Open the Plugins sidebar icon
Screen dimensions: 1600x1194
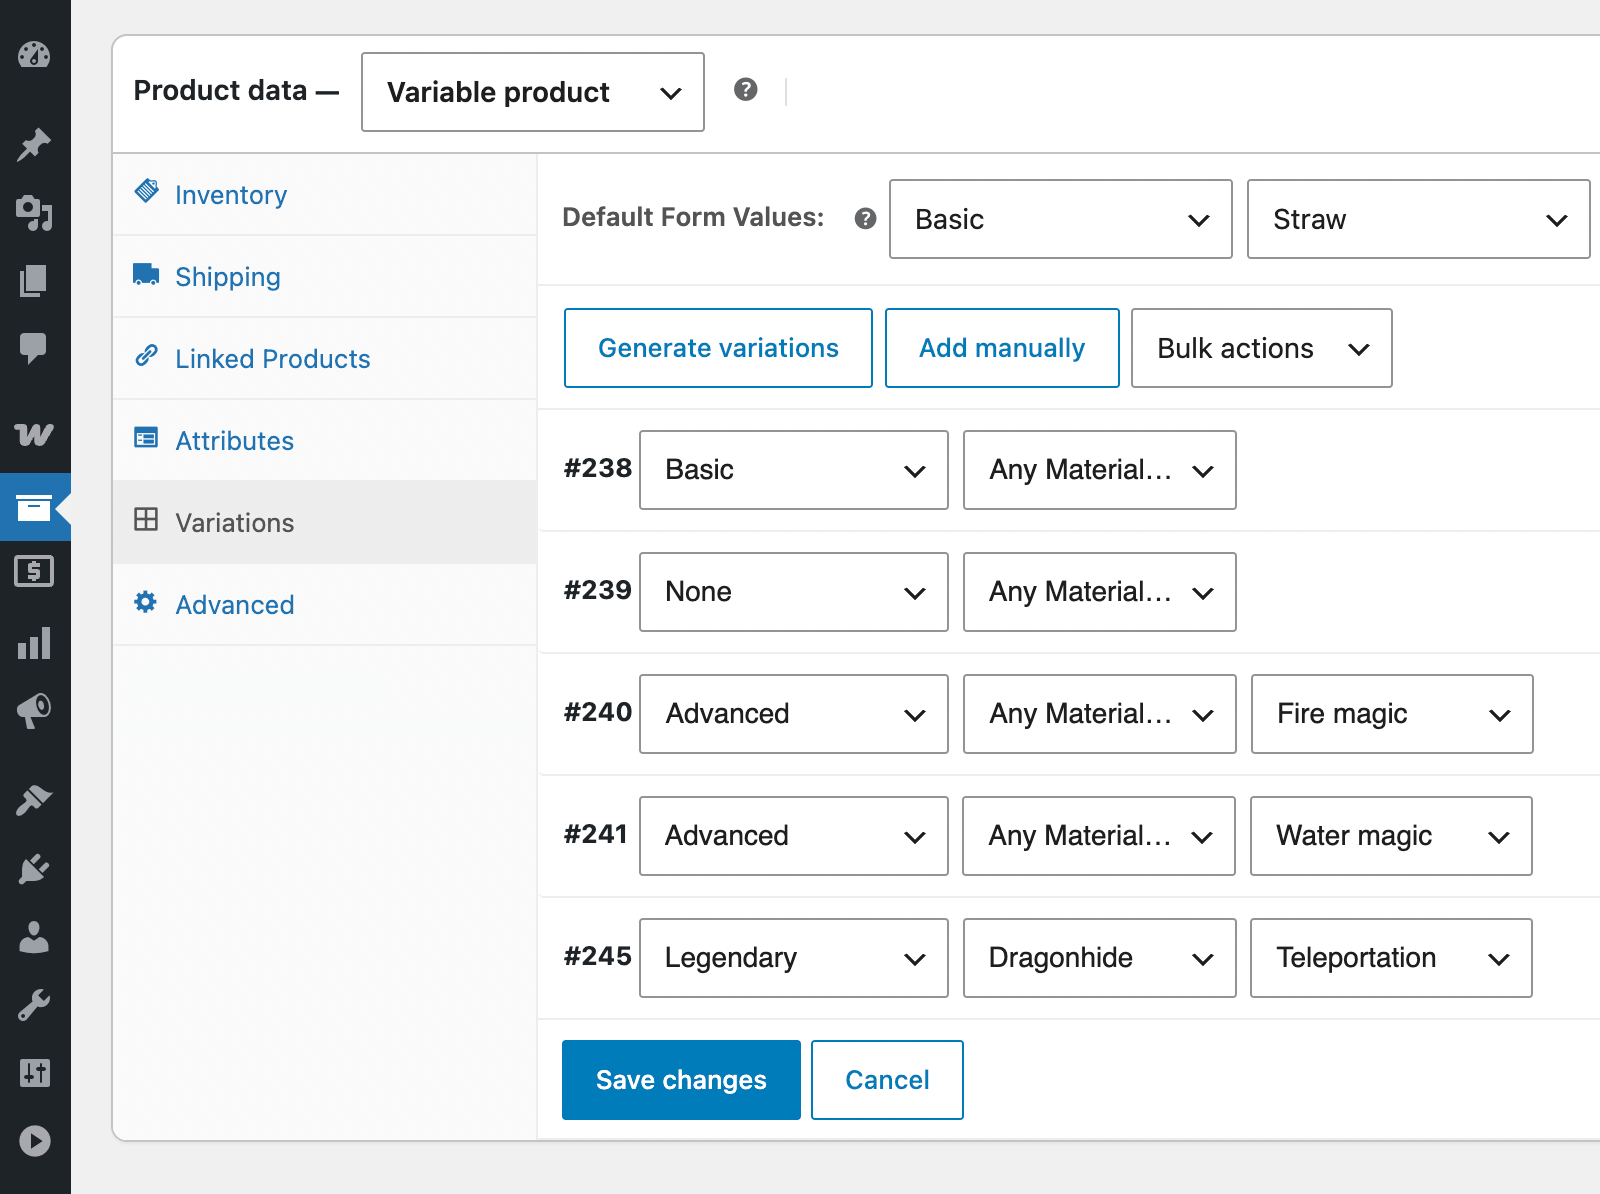tap(34, 868)
